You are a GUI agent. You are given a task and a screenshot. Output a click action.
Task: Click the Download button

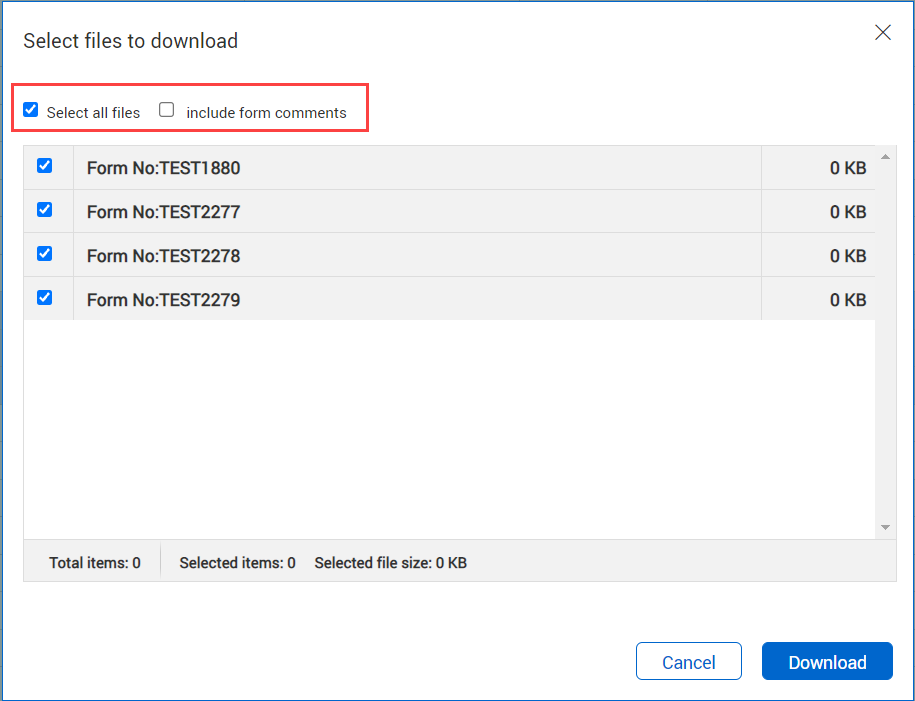pyautogui.click(x=827, y=662)
